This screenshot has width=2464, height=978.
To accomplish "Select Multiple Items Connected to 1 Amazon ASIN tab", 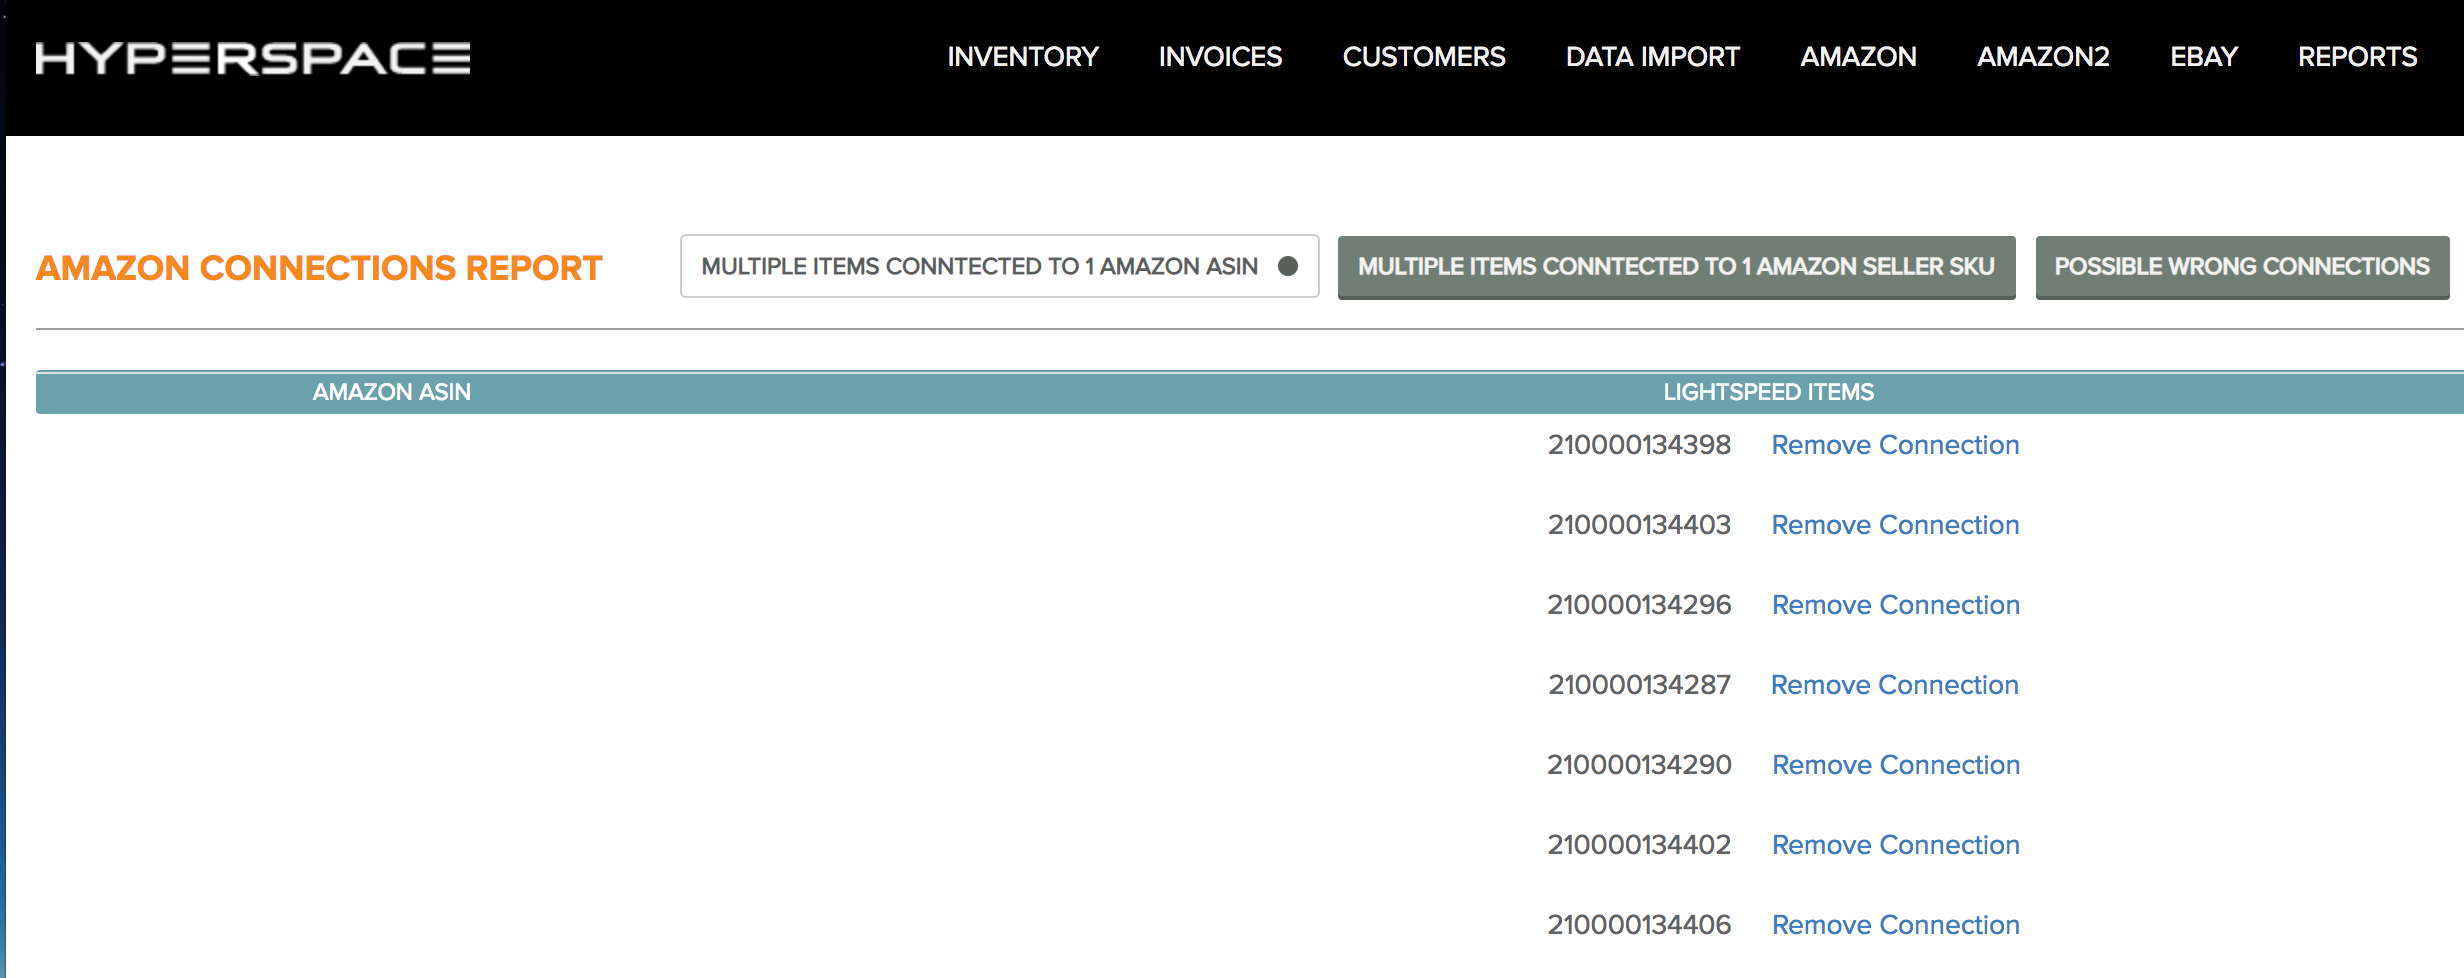I will click(x=999, y=266).
